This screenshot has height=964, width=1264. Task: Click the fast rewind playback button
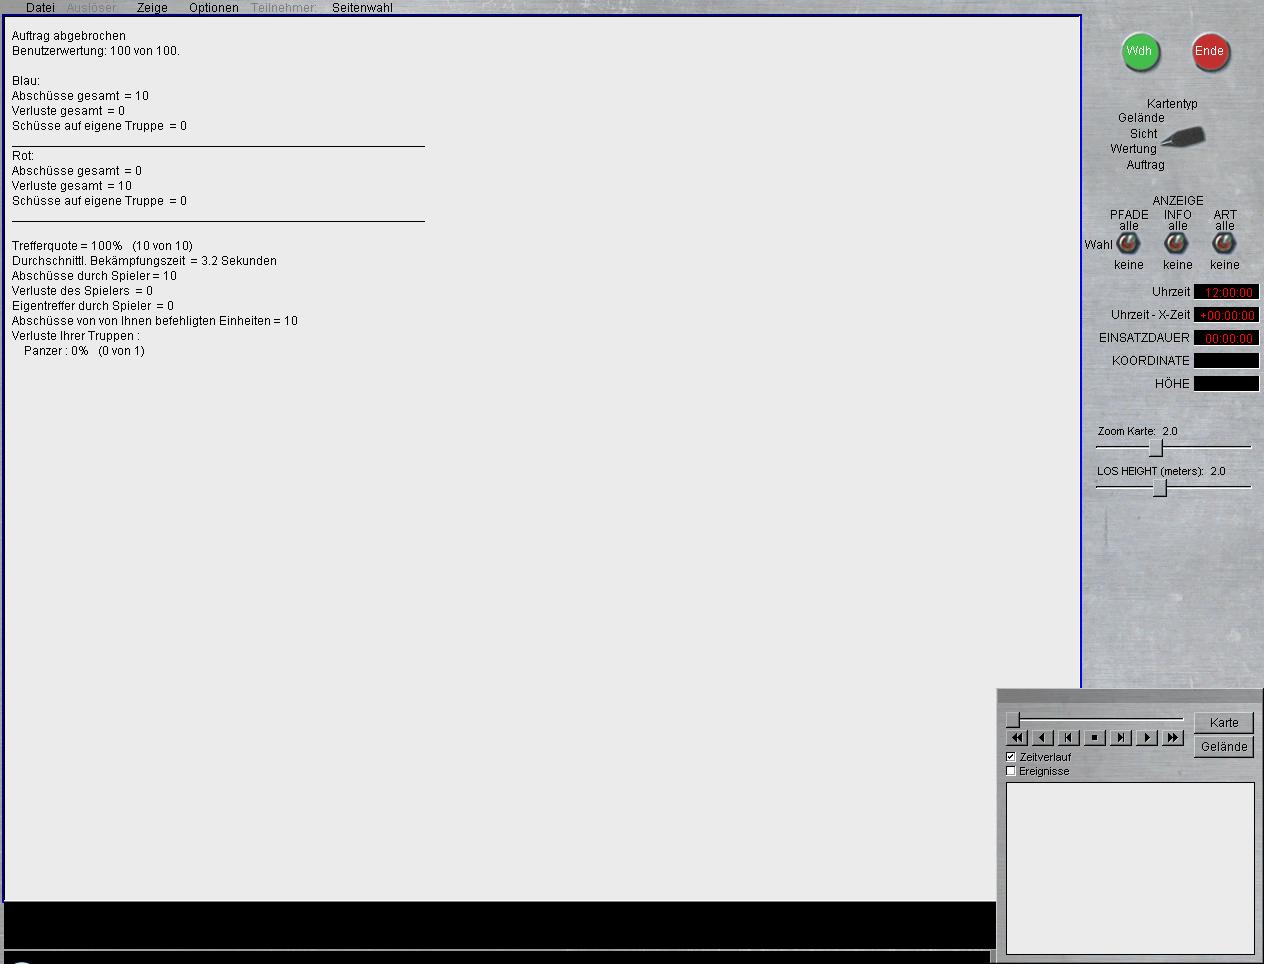1017,738
